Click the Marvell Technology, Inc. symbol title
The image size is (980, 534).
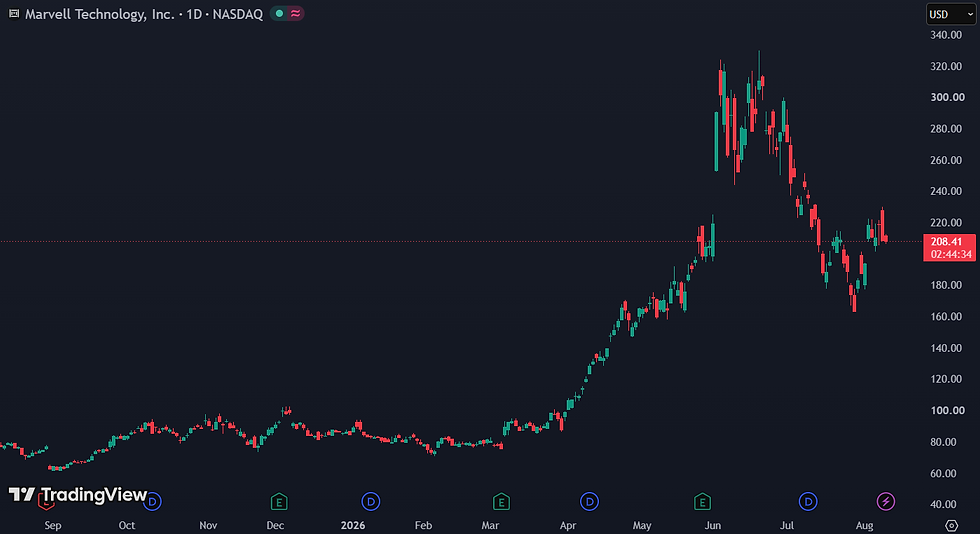coord(100,14)
